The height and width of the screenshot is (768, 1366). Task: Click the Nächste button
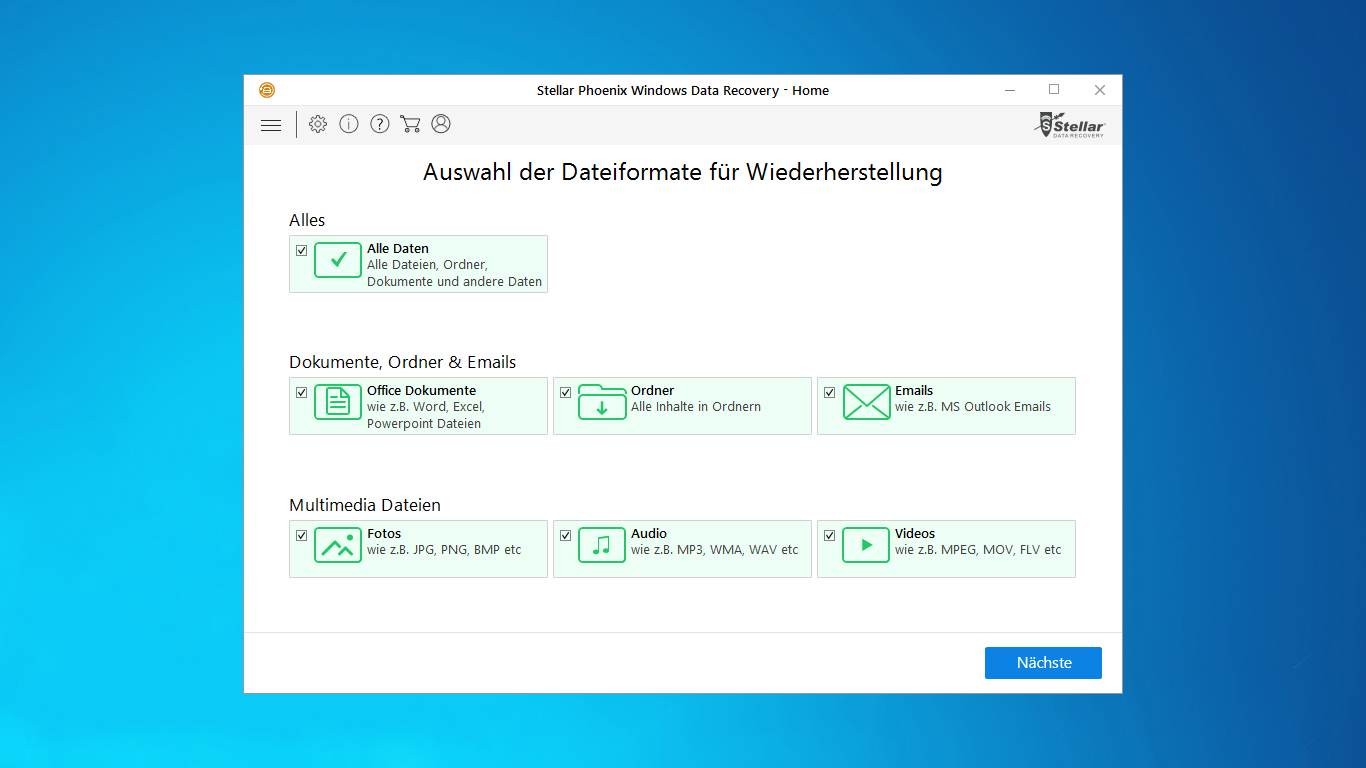pos(1043,663)
